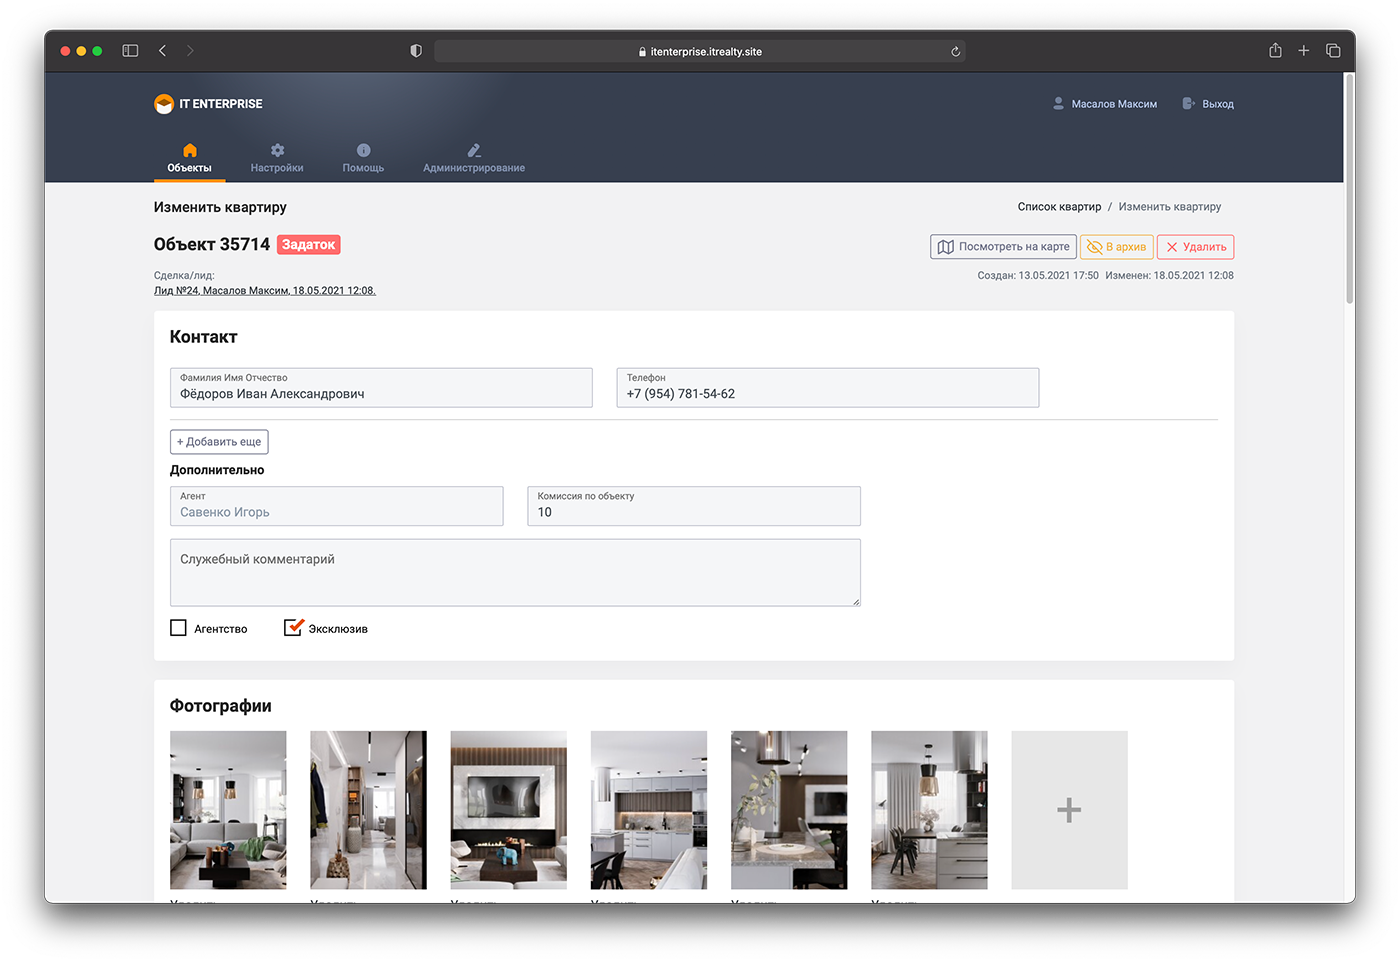
Task: Open new tab with plus icon
Action: pyautogui.click(x=1304, y=51)
